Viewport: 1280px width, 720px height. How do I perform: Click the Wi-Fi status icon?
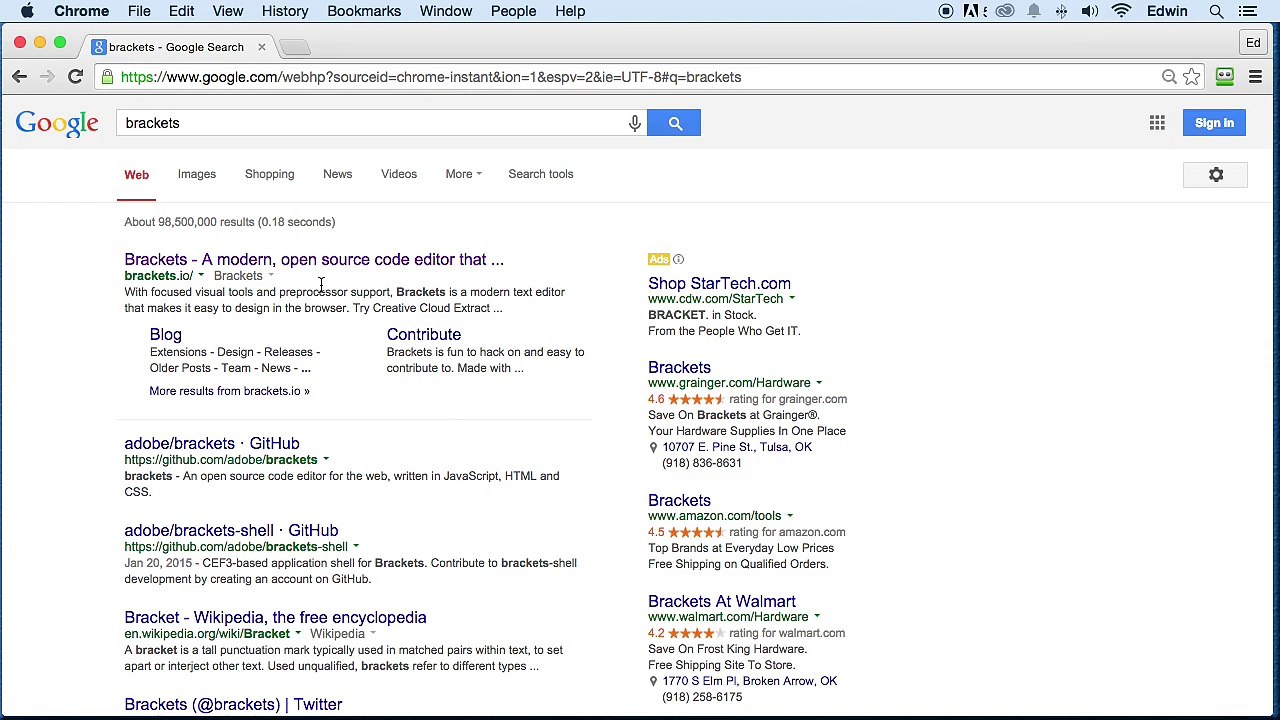1122,11
